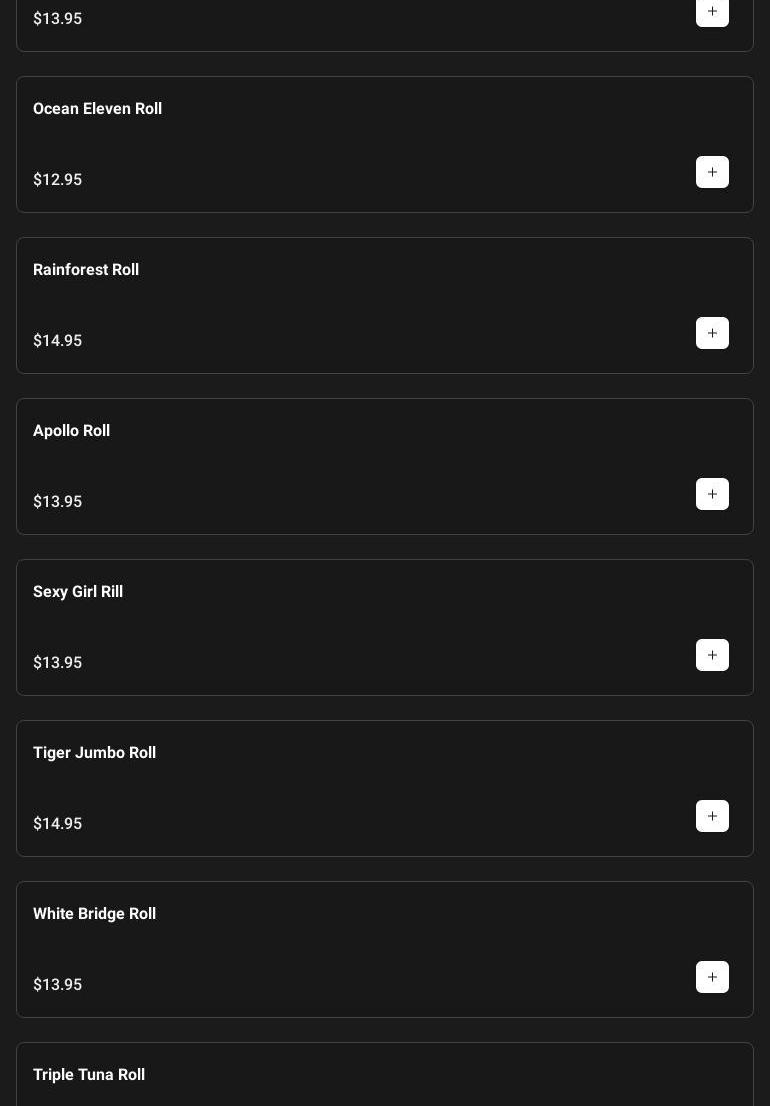Click the $13.95 price under Apollo Roll
Screen dimensions: 770x1106
point(58,502)
